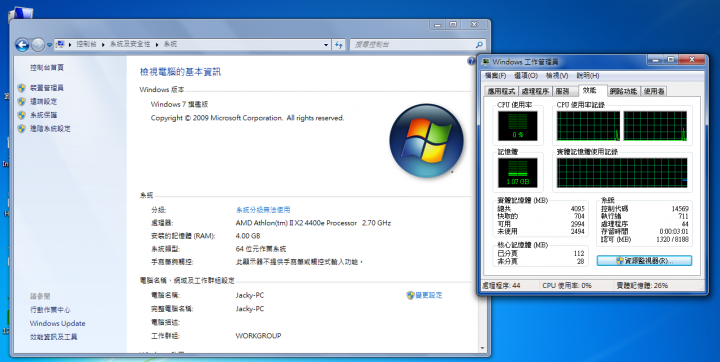The width and height of the screenshot is (720, 362).
Task: Click the magnifier icon in search box
Action: point(479,45)
